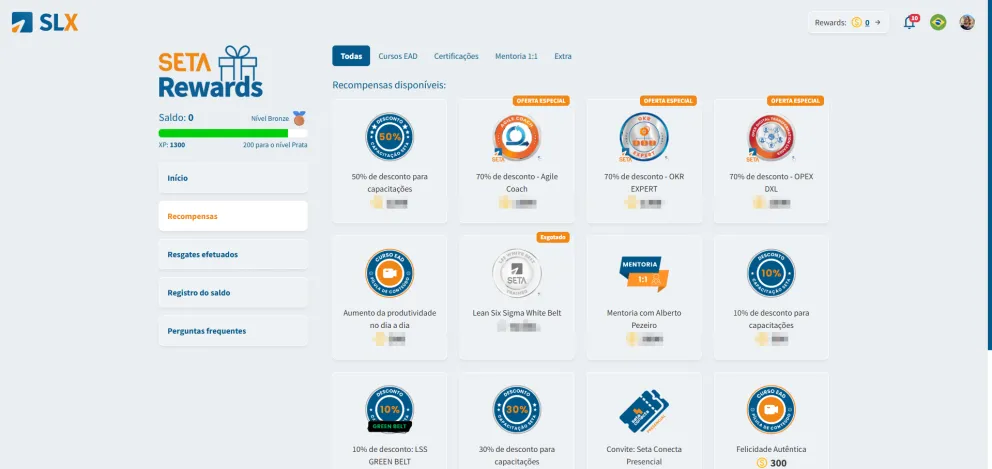This screenshot has width=992, height=469.
Task: Switch to the Mentoria 1:1 tab
Action: coord(516,56)
